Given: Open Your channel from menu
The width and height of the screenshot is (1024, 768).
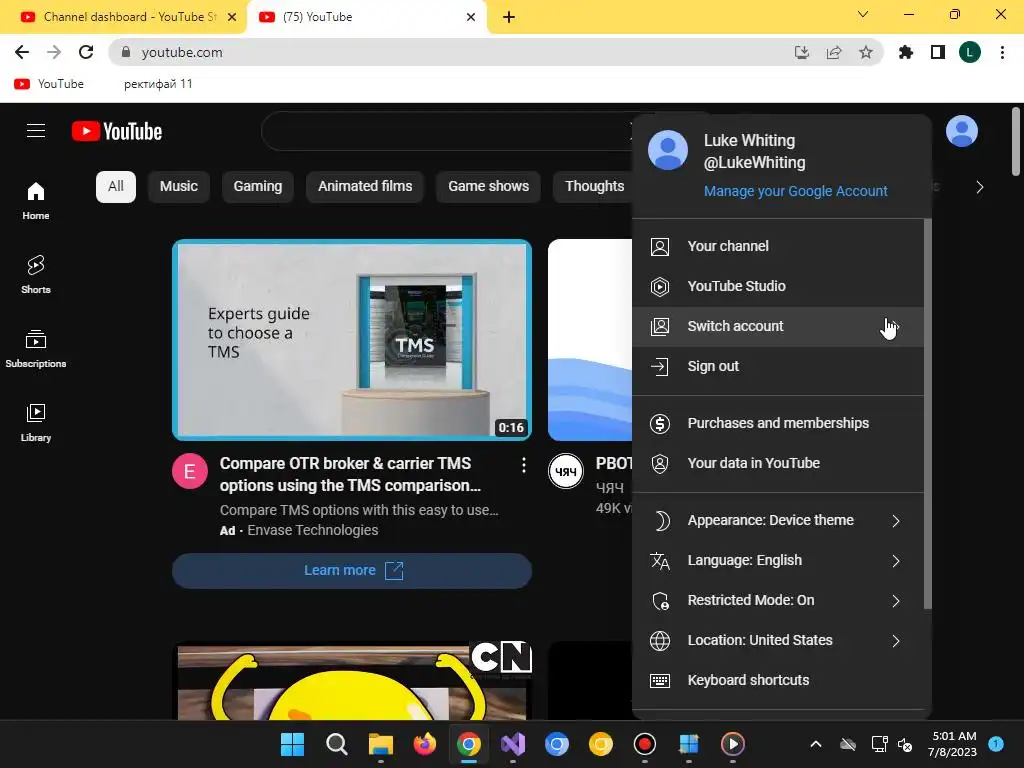Looking at the screenshot, I should pos(778,246).
